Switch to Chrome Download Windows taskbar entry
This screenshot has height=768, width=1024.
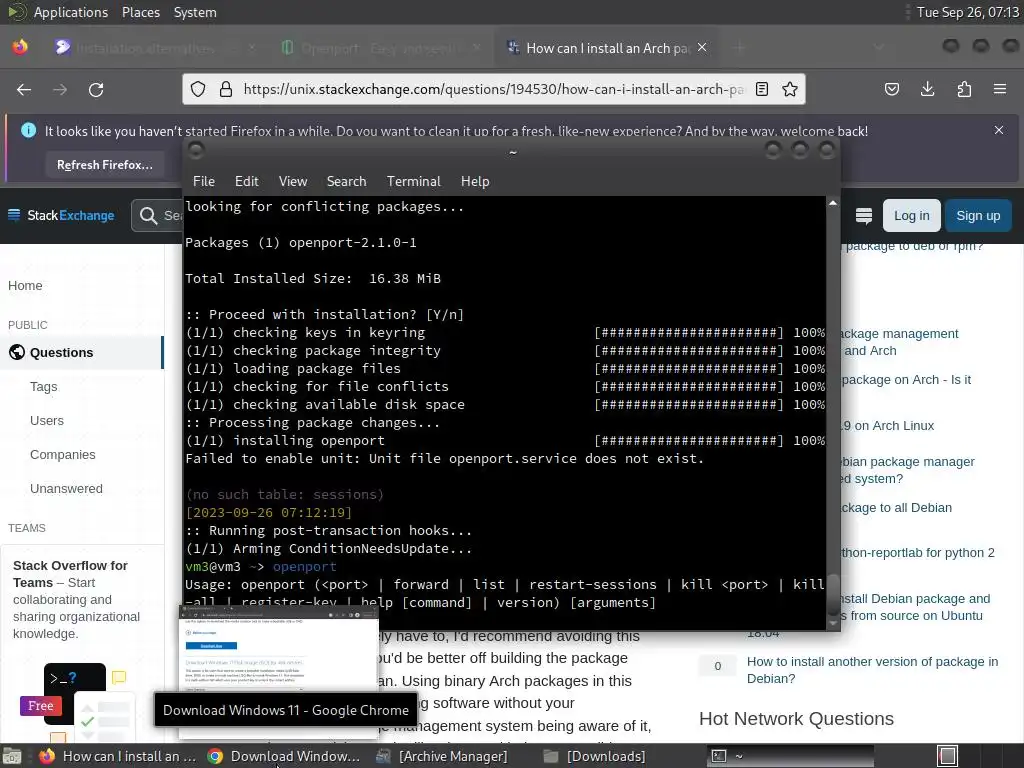[284, 756]
